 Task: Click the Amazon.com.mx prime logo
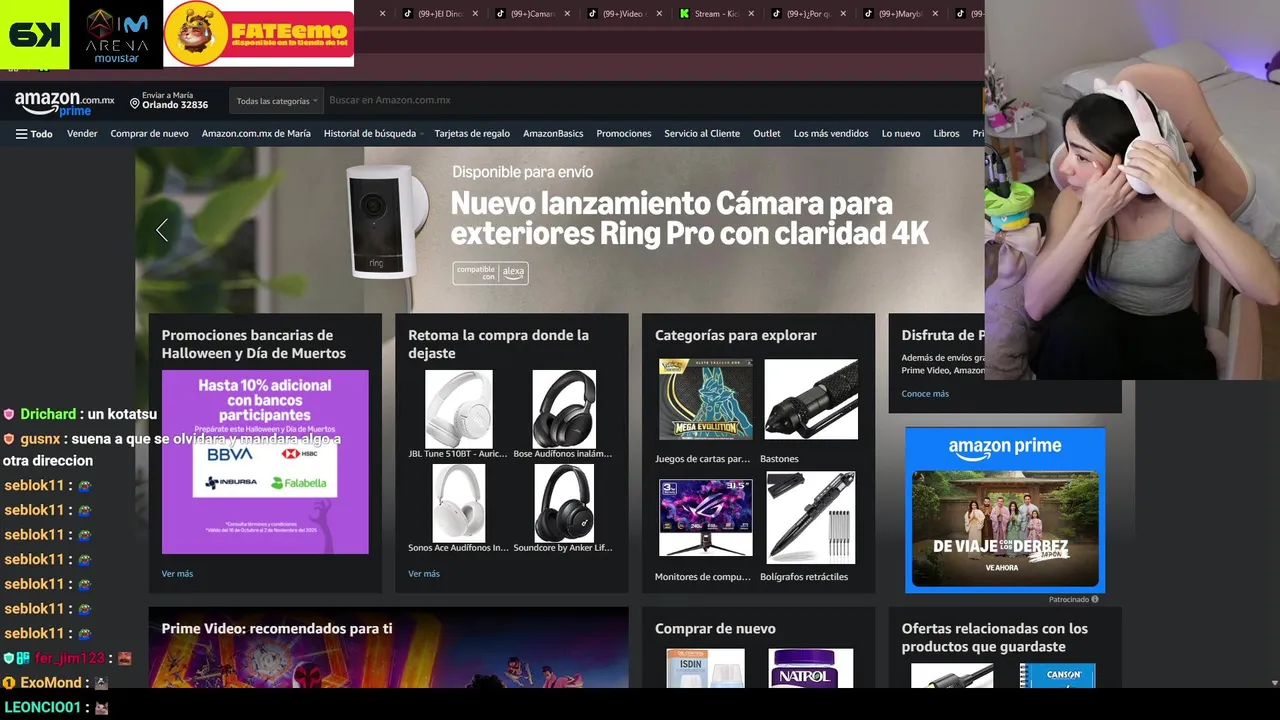[x=64, y=103]
